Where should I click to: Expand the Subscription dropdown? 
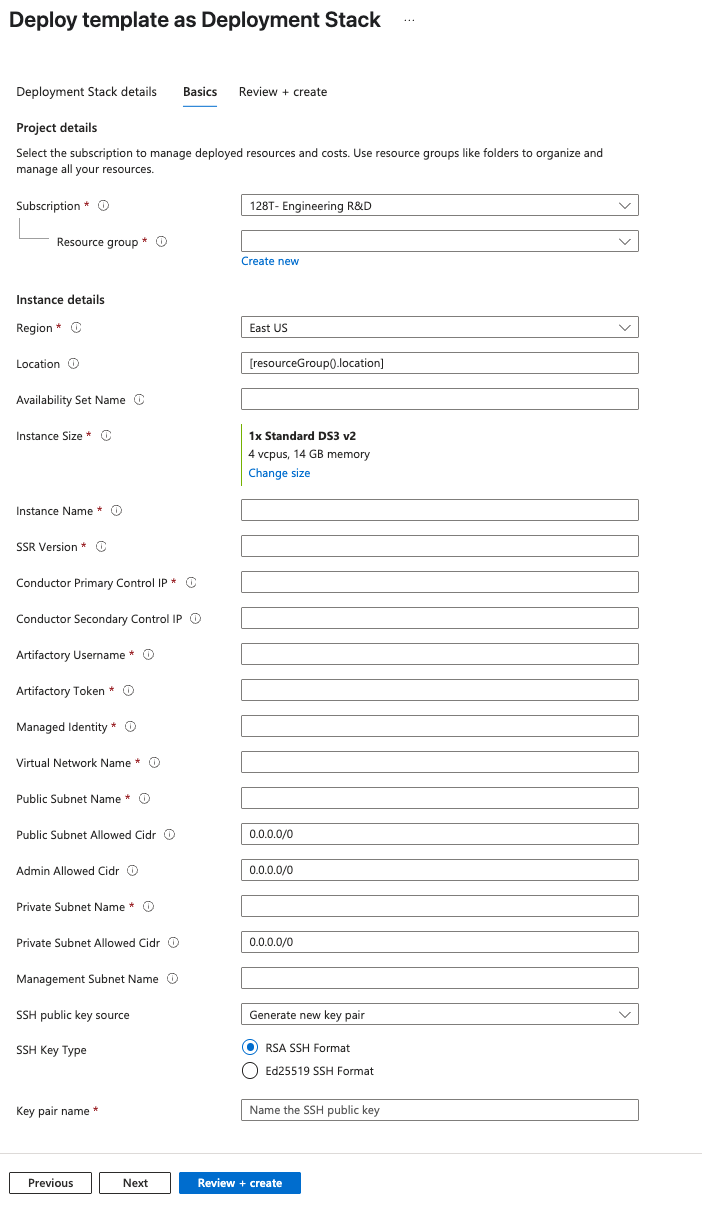pyautogui.click(x=439, y=206)
